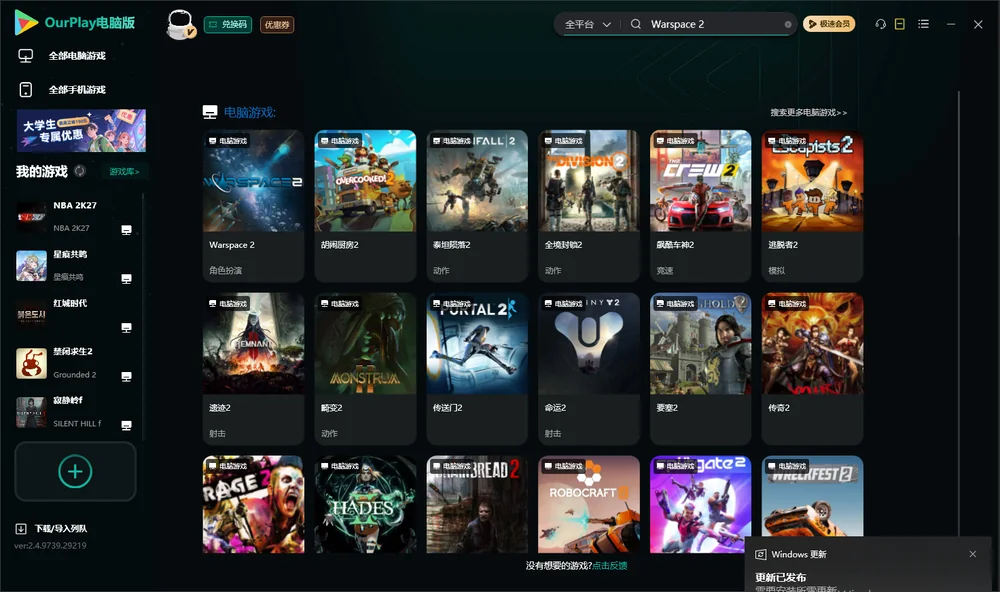Screen dimensions: 1000x592
Task: Click the OurPlay logo icon
Action: (26, 23)
